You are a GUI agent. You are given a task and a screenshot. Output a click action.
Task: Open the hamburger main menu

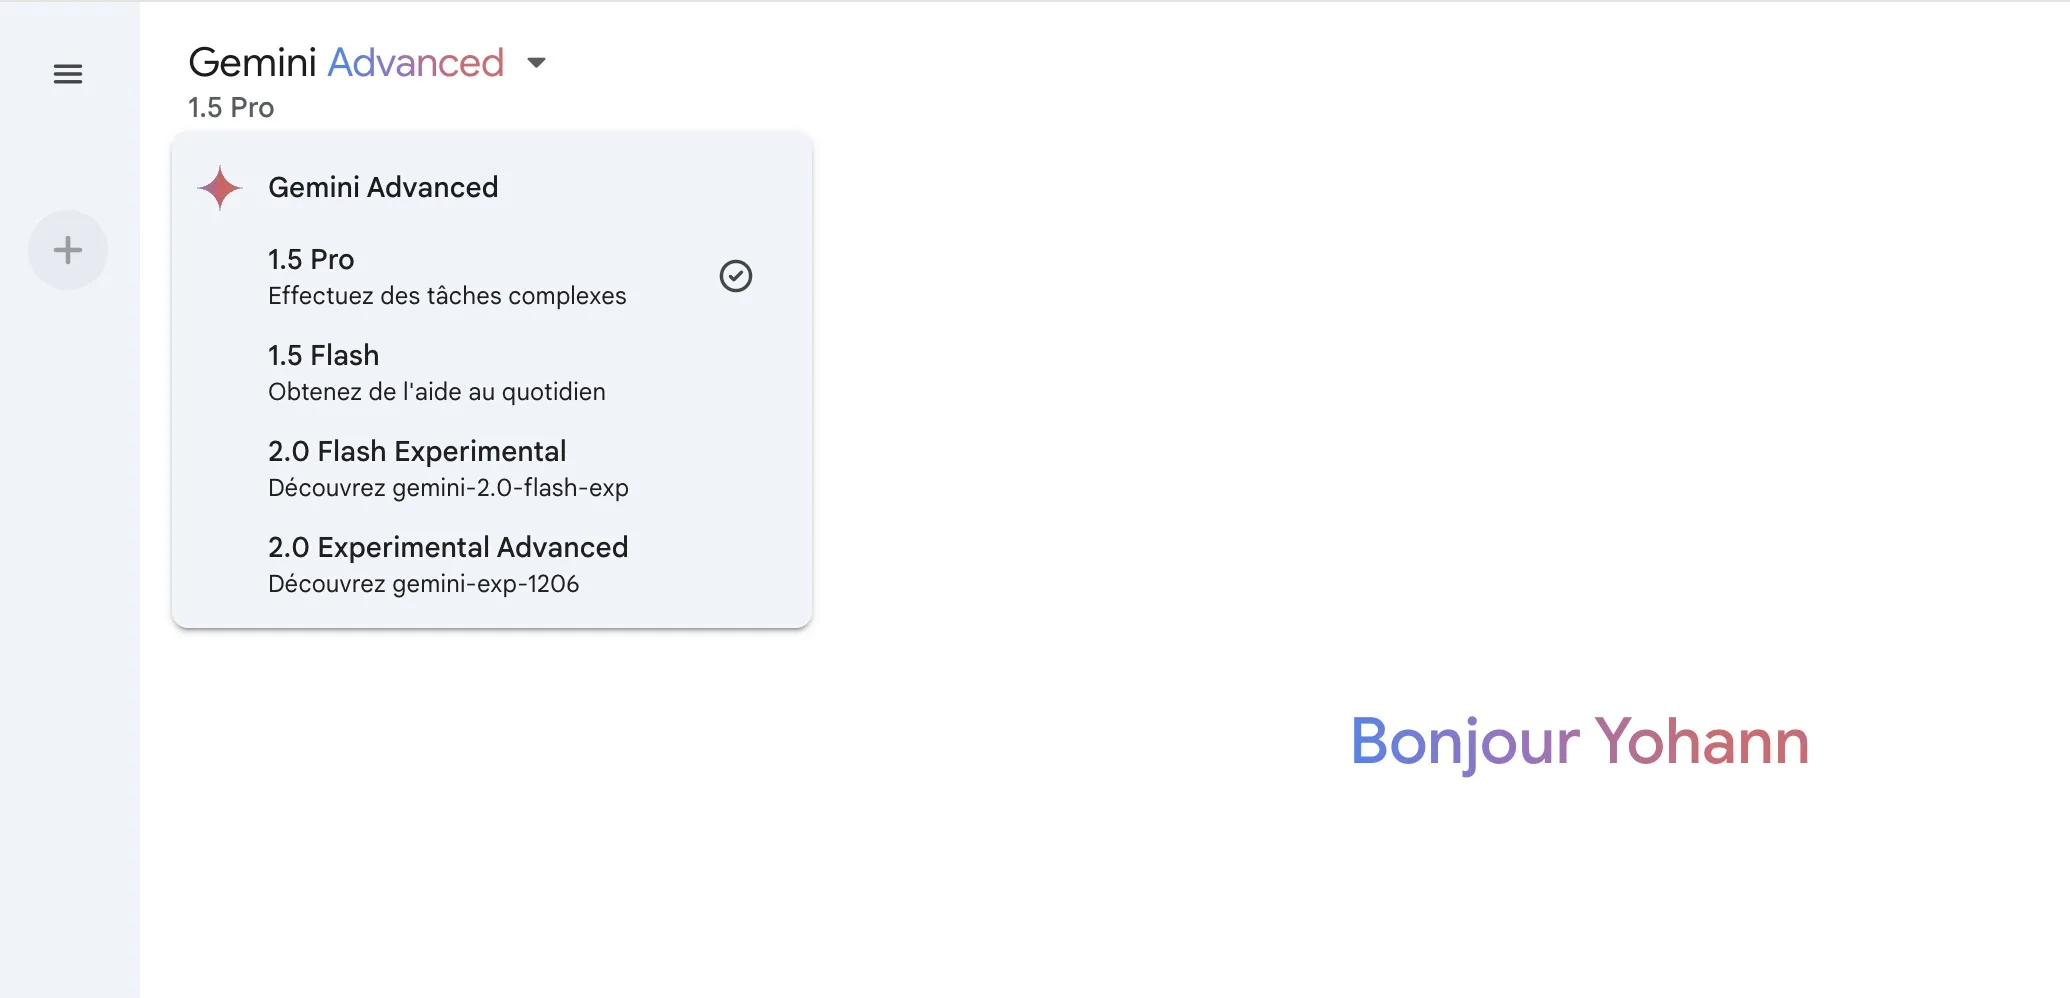tap(68, 74)
